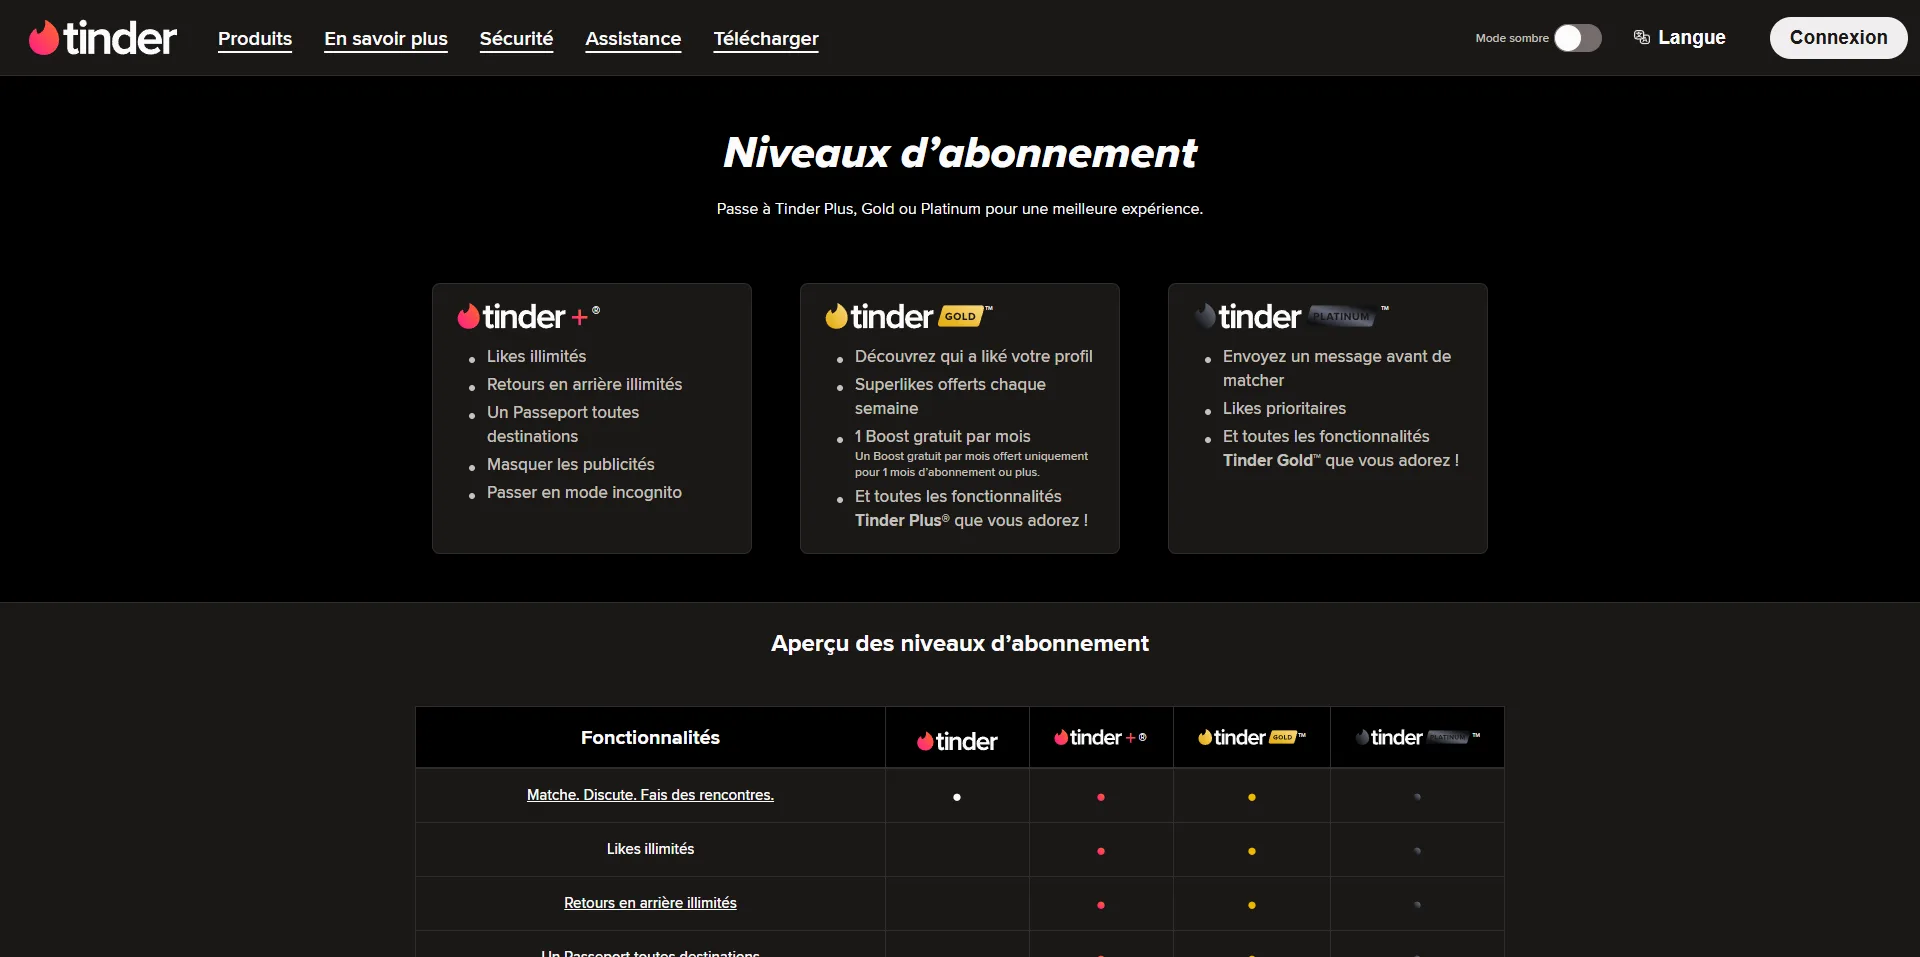Image resolution: width=1920 pixels, height=957 pixels.
Task: Open the Langue language selector
Action: 1680,38
